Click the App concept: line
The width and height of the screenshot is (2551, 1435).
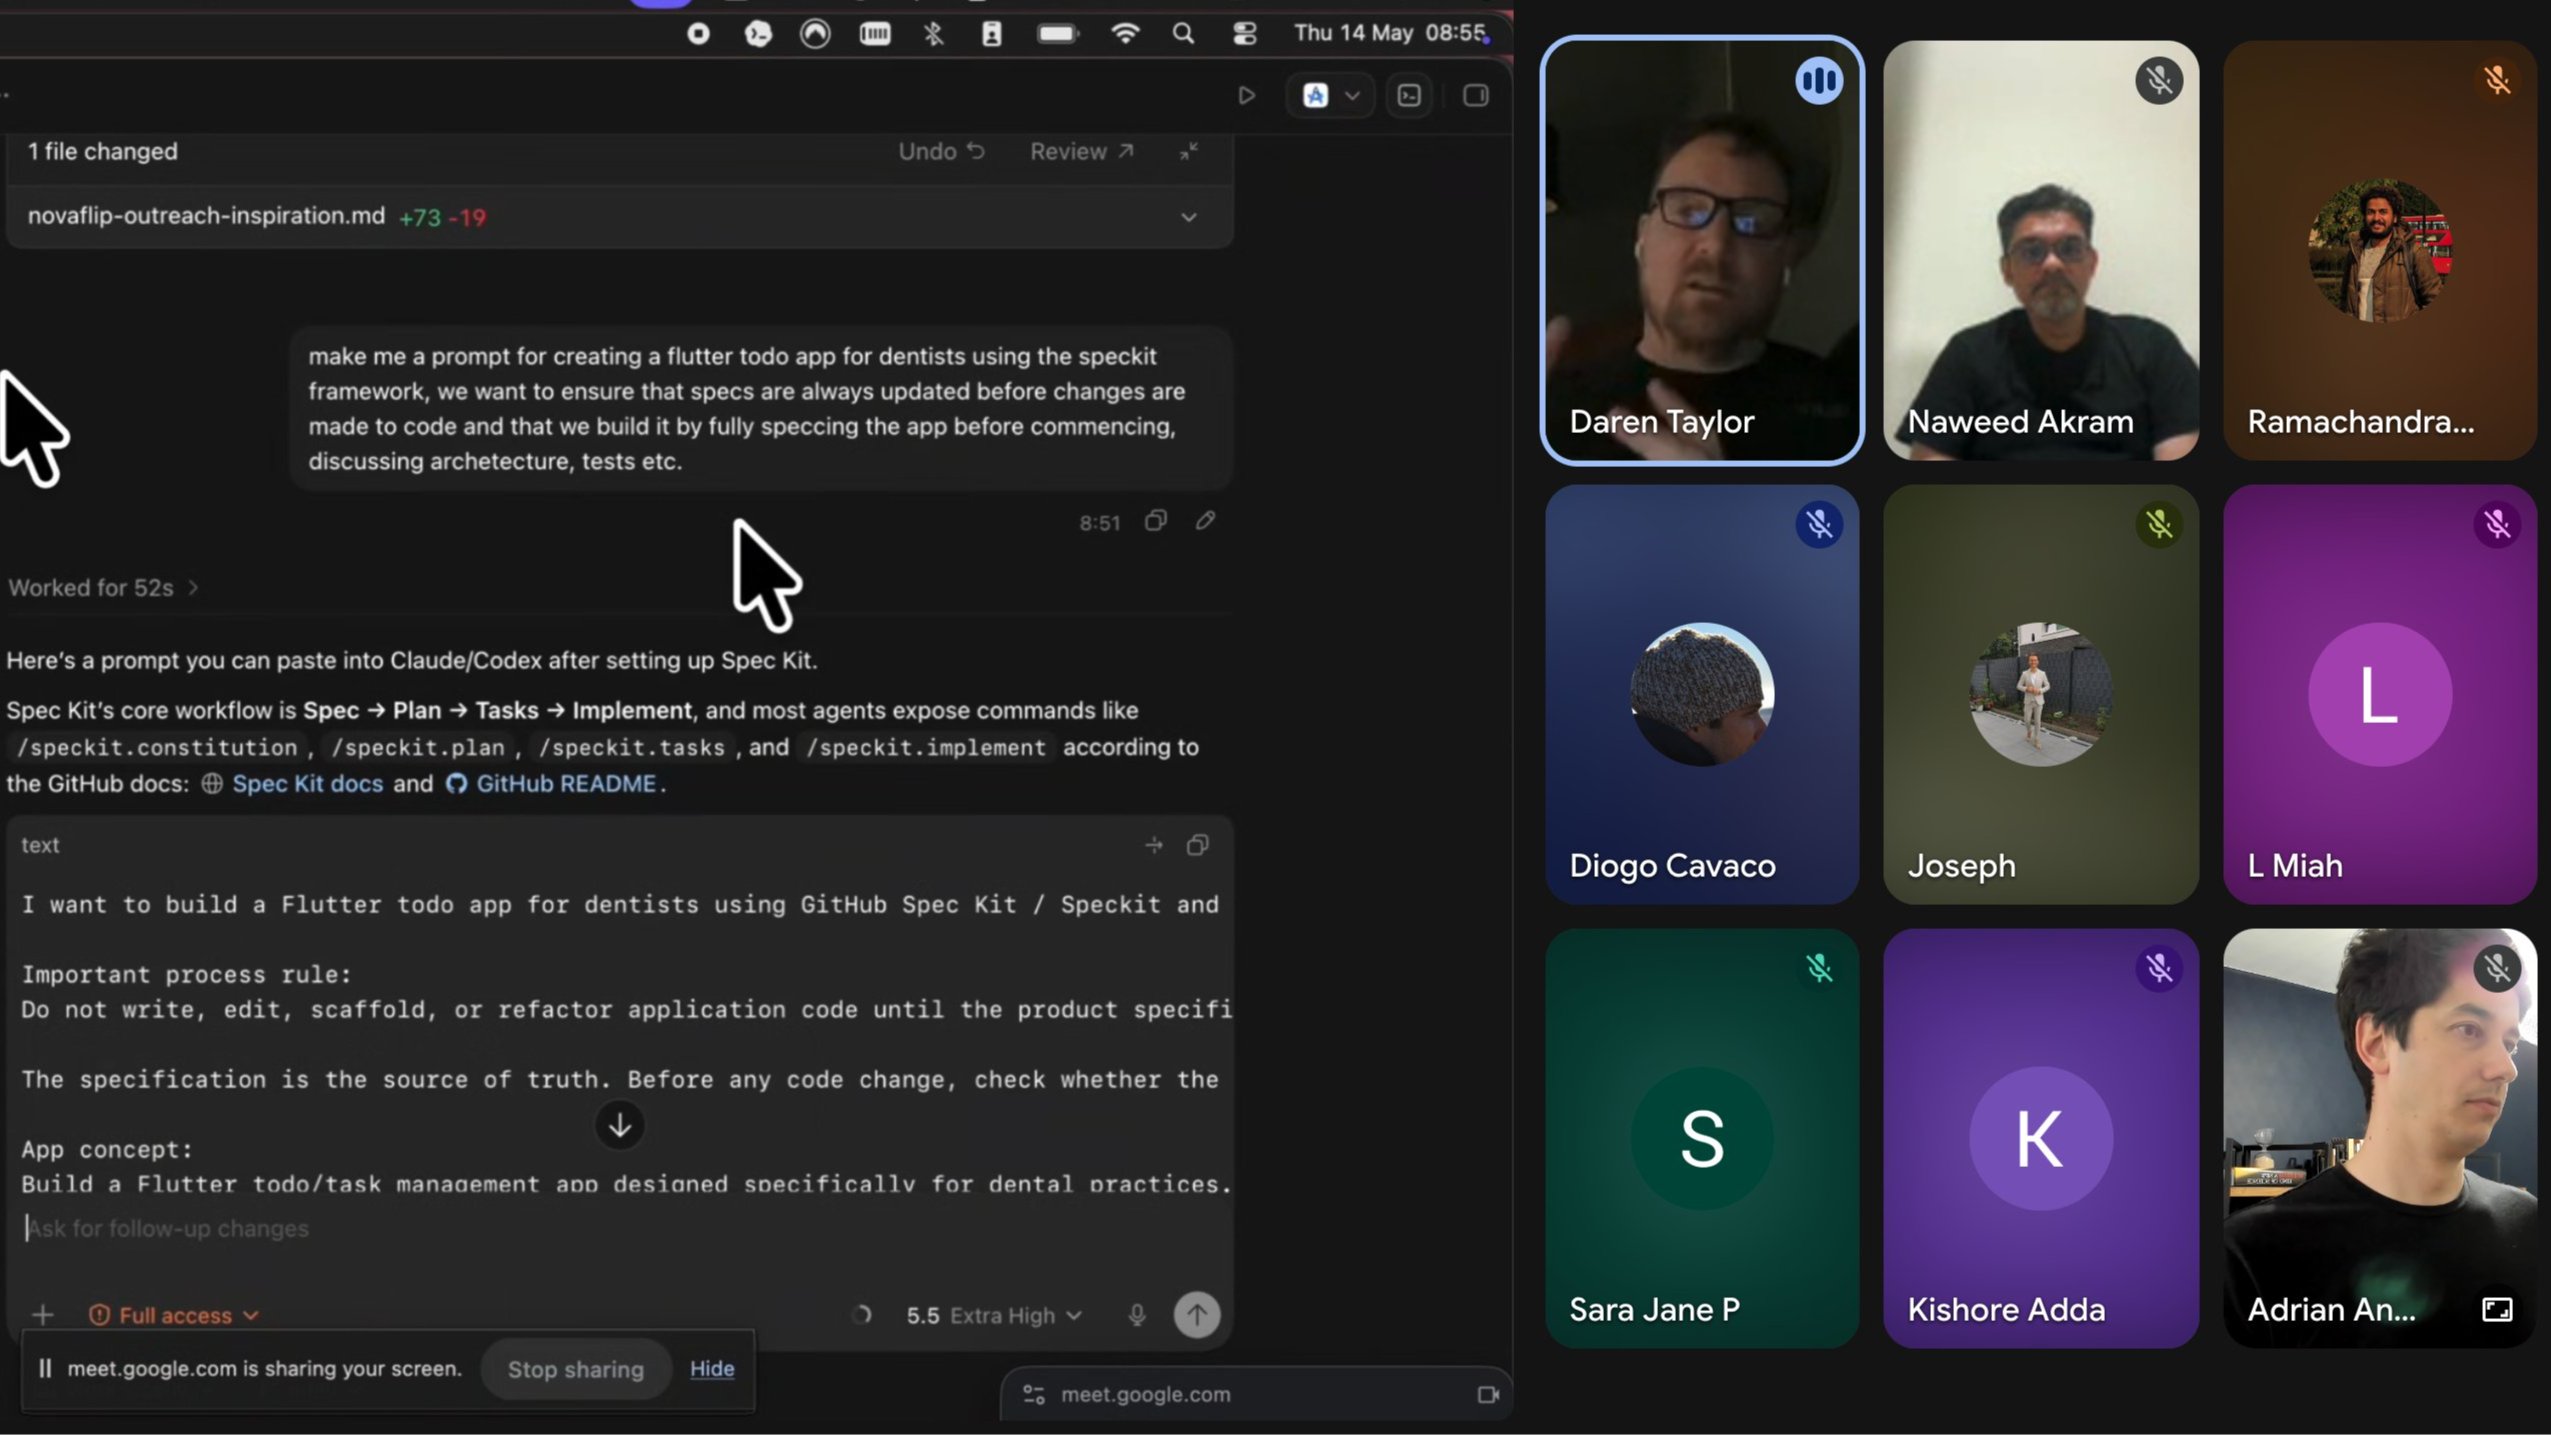(x=107, y=1150)
